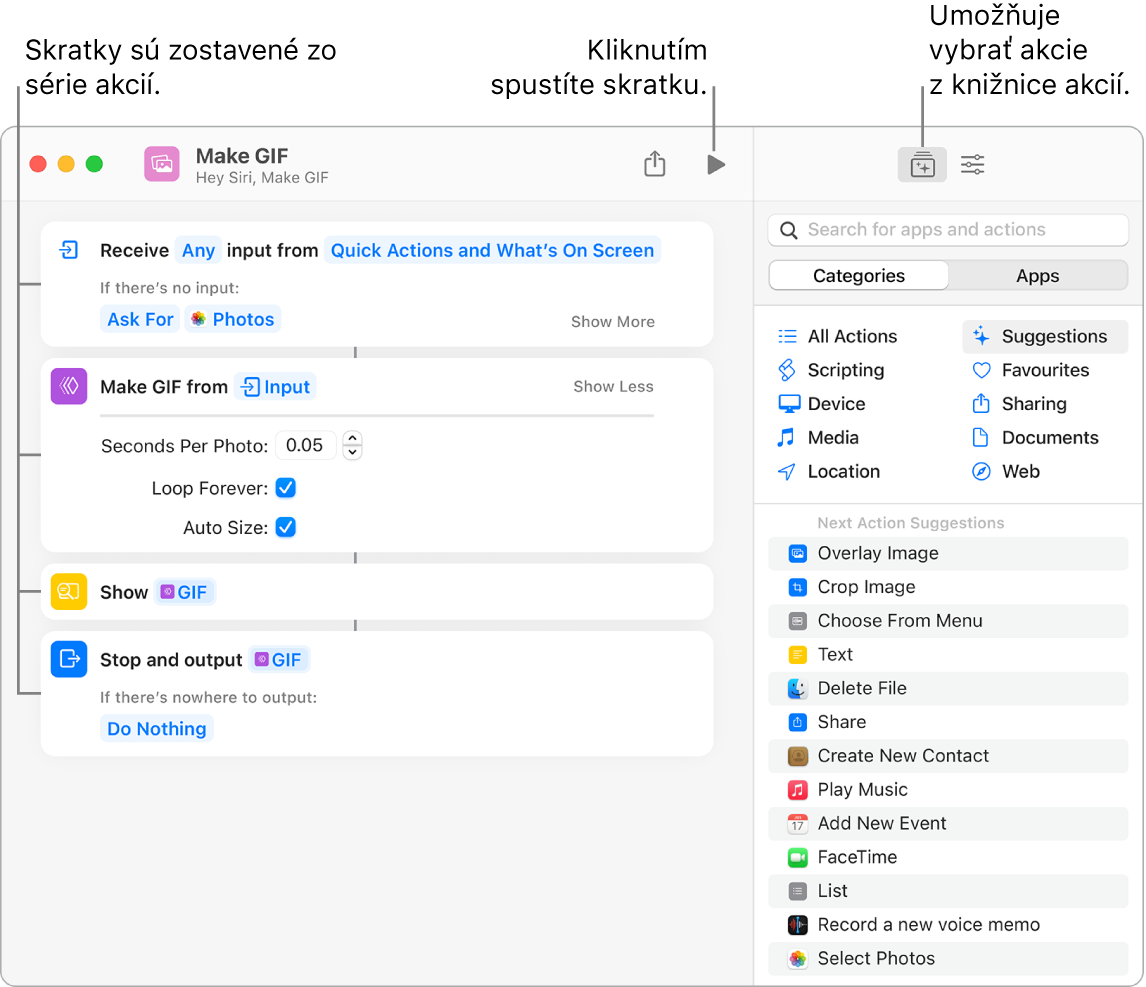Add the Record a new voice memo action
The image size is (1146, 987).
[928, 925]
